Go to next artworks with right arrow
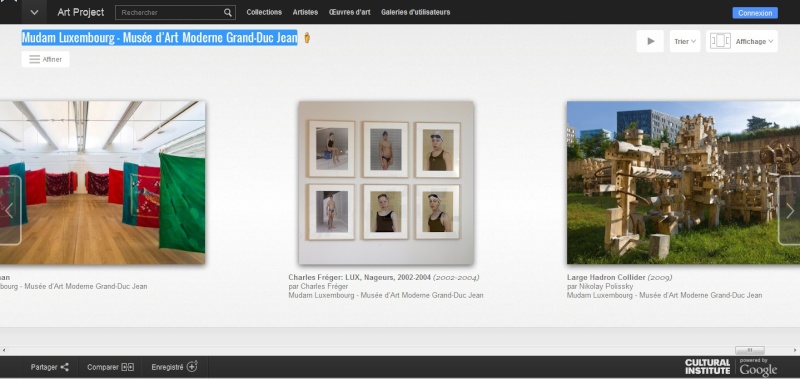This screenshot has width=800, height=379. click(x=789, y=210)
